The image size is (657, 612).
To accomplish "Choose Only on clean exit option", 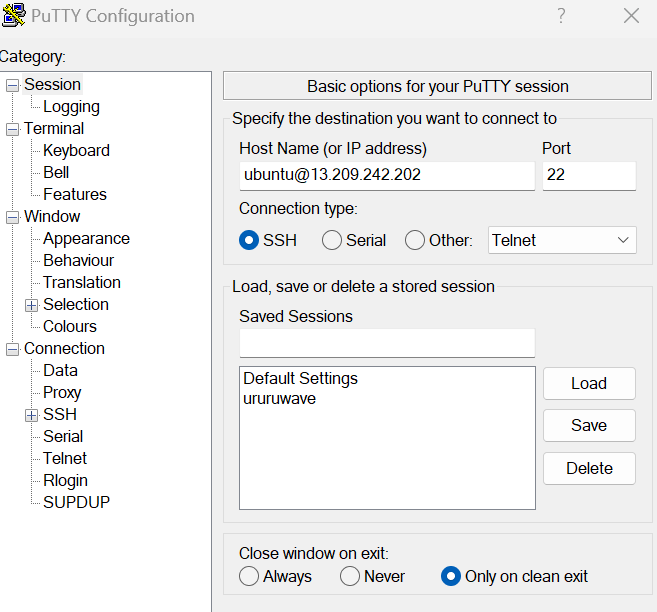I will [451, 576].
